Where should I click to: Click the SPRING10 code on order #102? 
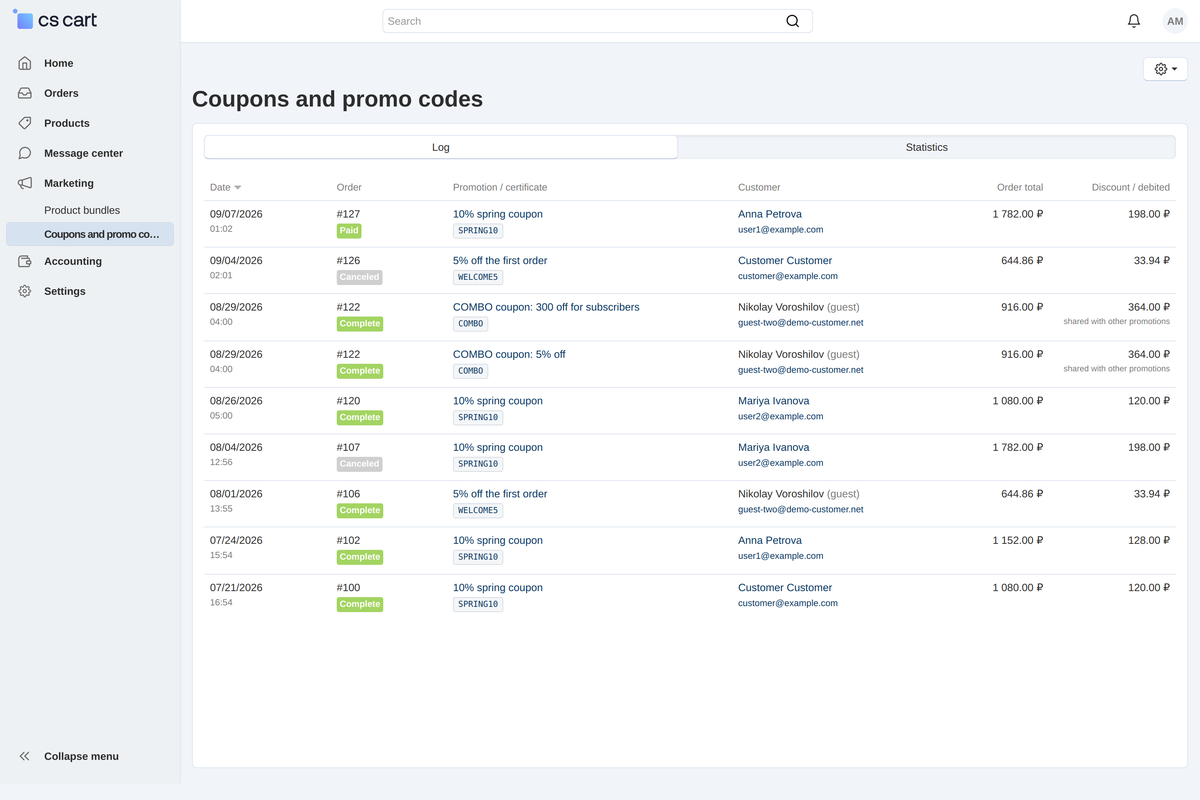point(478,557)
